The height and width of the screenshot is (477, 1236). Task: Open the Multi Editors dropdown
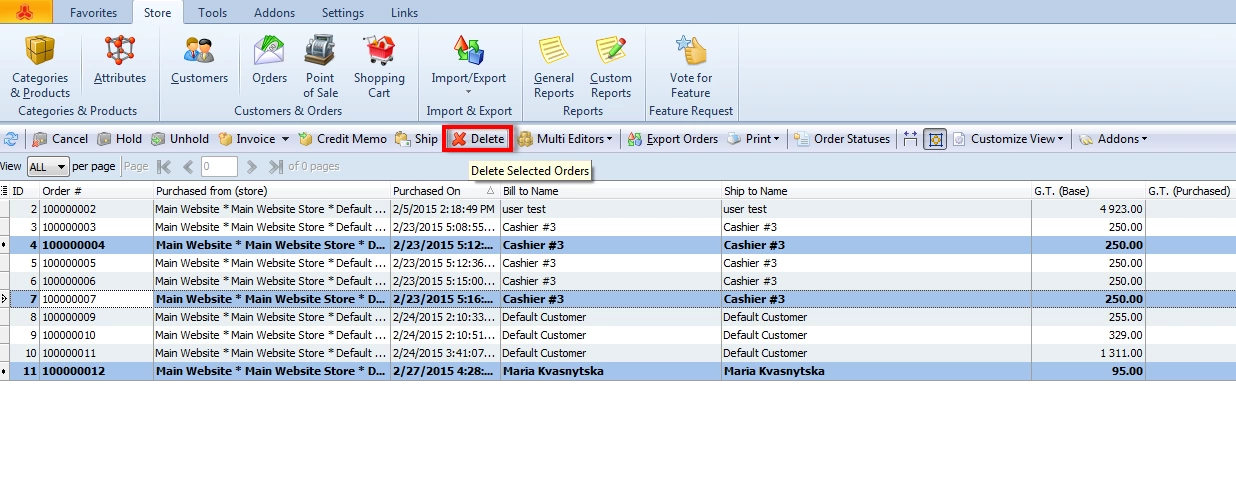point(565,139)
